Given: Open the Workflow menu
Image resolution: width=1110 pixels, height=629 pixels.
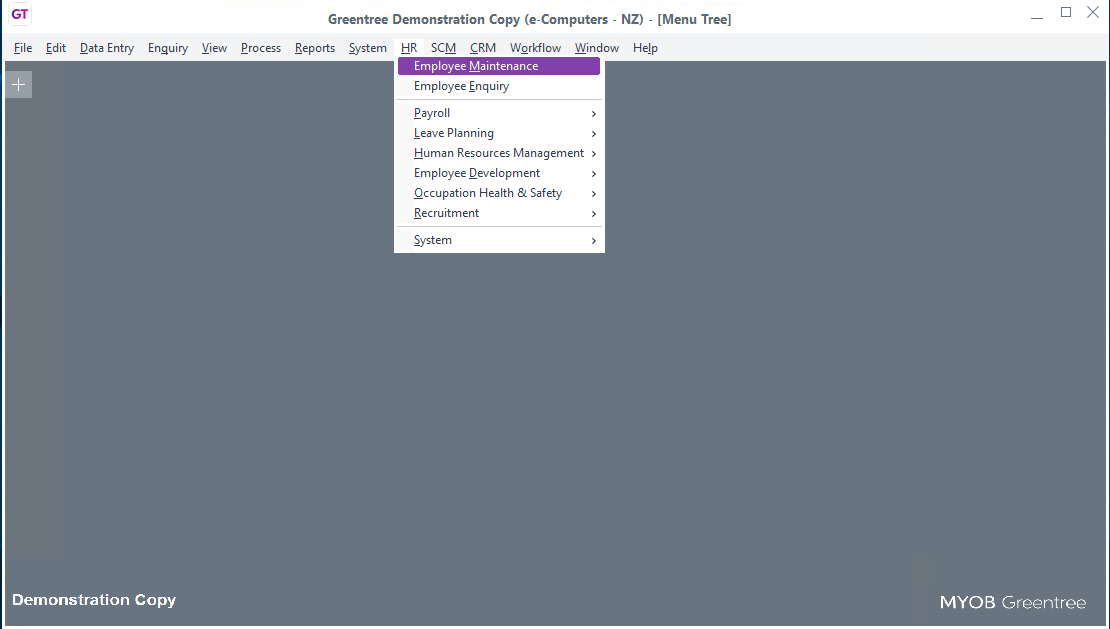Looking at the screenshot, I should (535, 48).
